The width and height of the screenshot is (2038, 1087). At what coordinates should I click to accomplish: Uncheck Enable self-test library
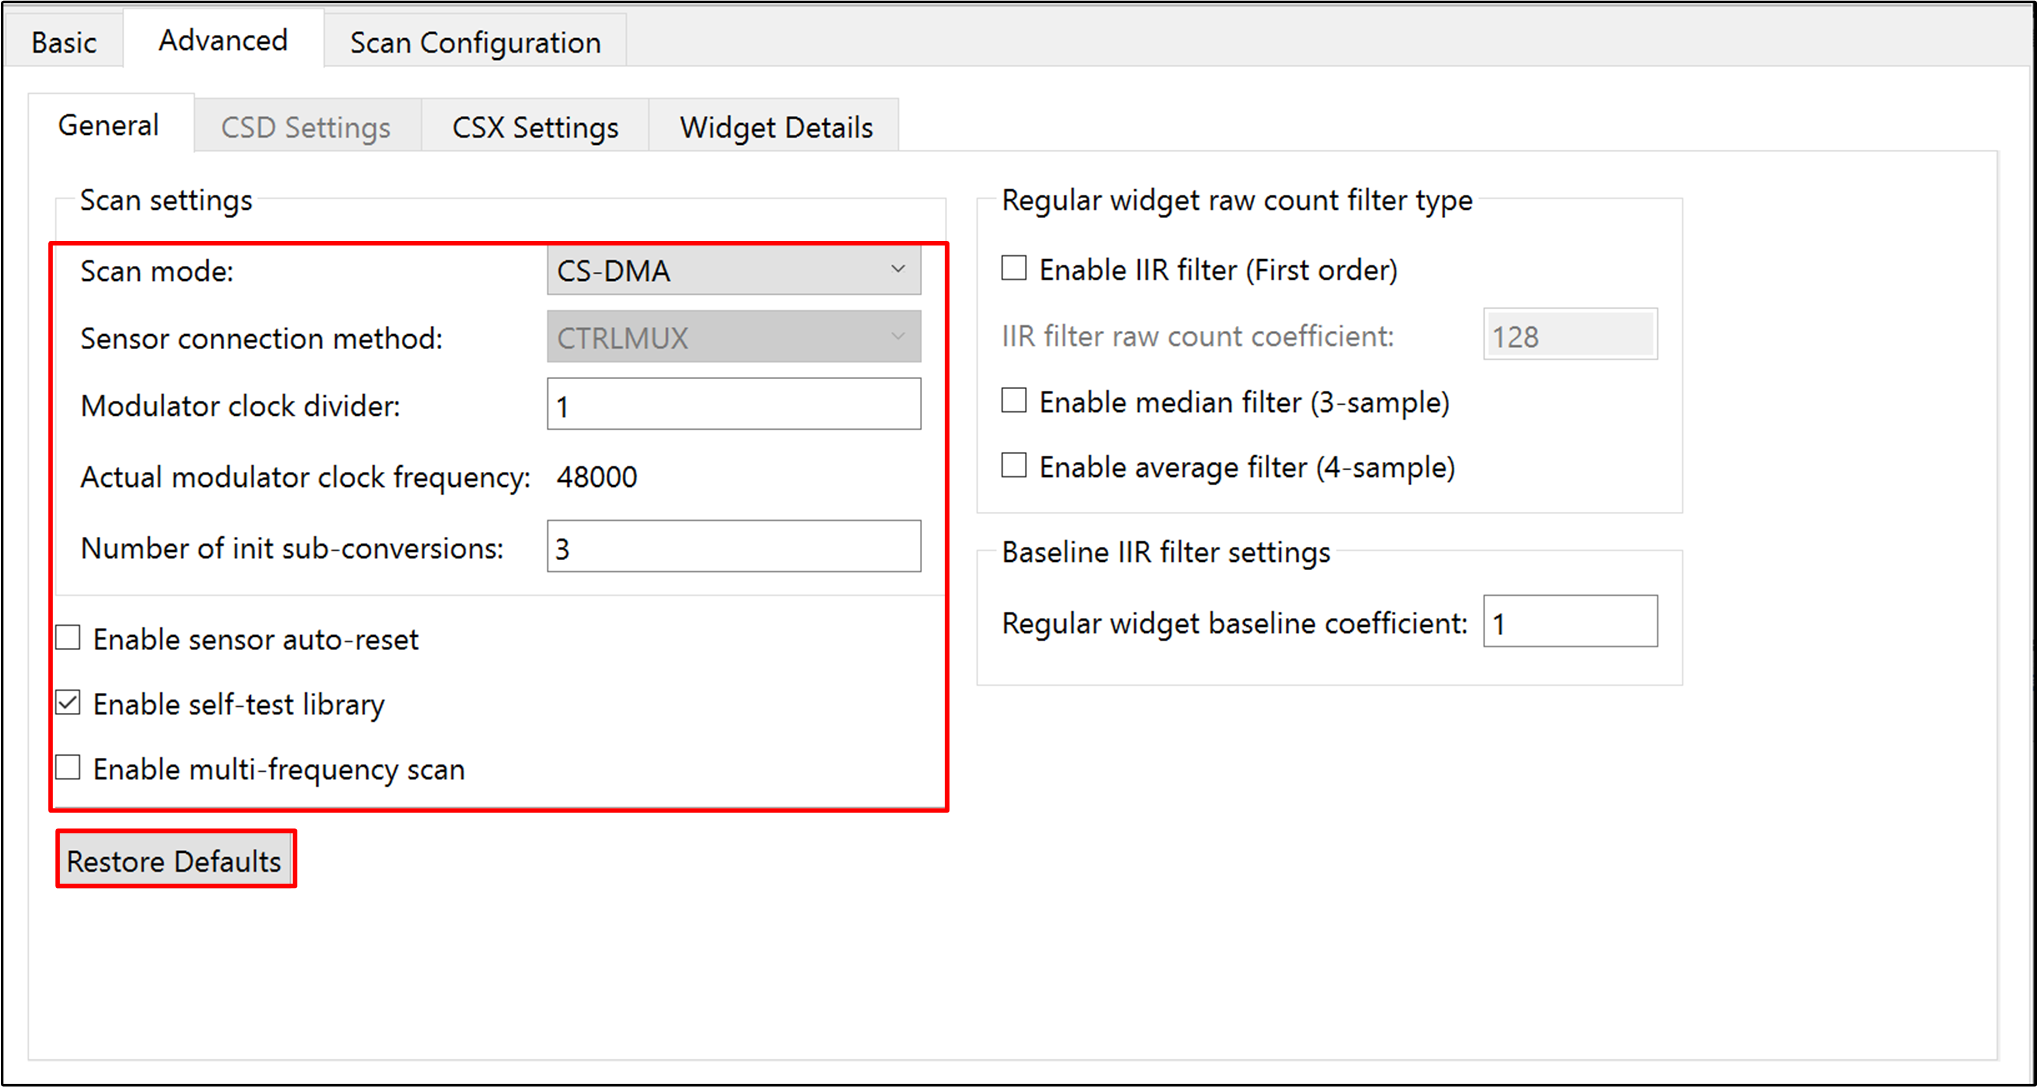pos(68,703)
